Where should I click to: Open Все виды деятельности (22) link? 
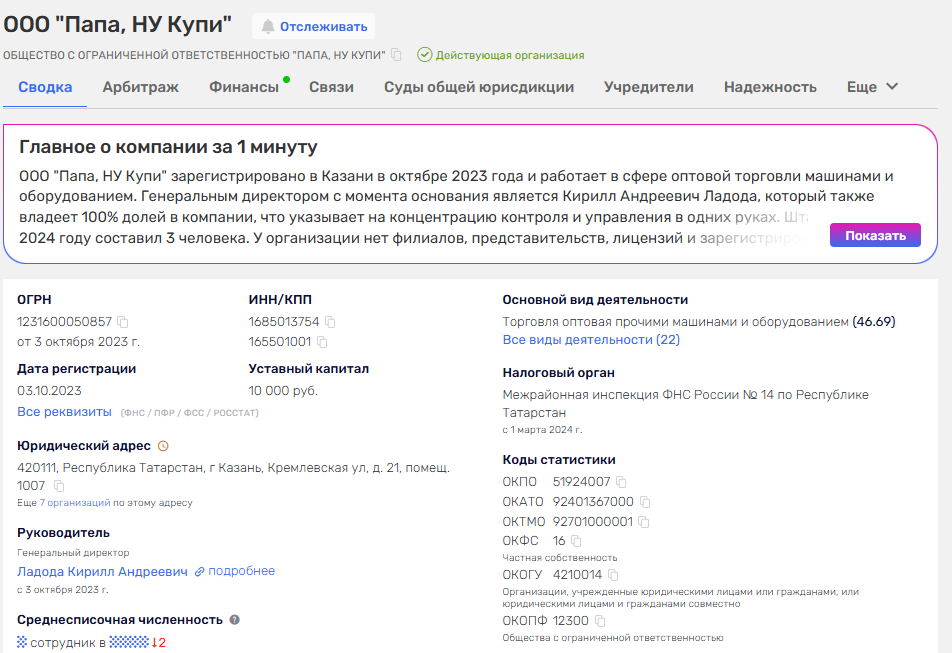(x=591, y=340)
